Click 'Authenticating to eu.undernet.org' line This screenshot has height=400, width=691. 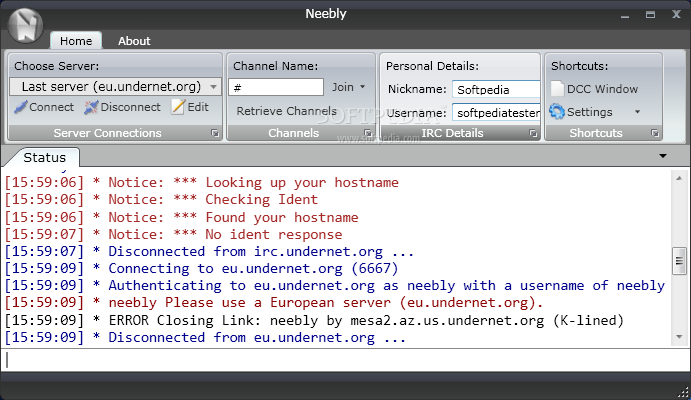(x=334, y=285)
